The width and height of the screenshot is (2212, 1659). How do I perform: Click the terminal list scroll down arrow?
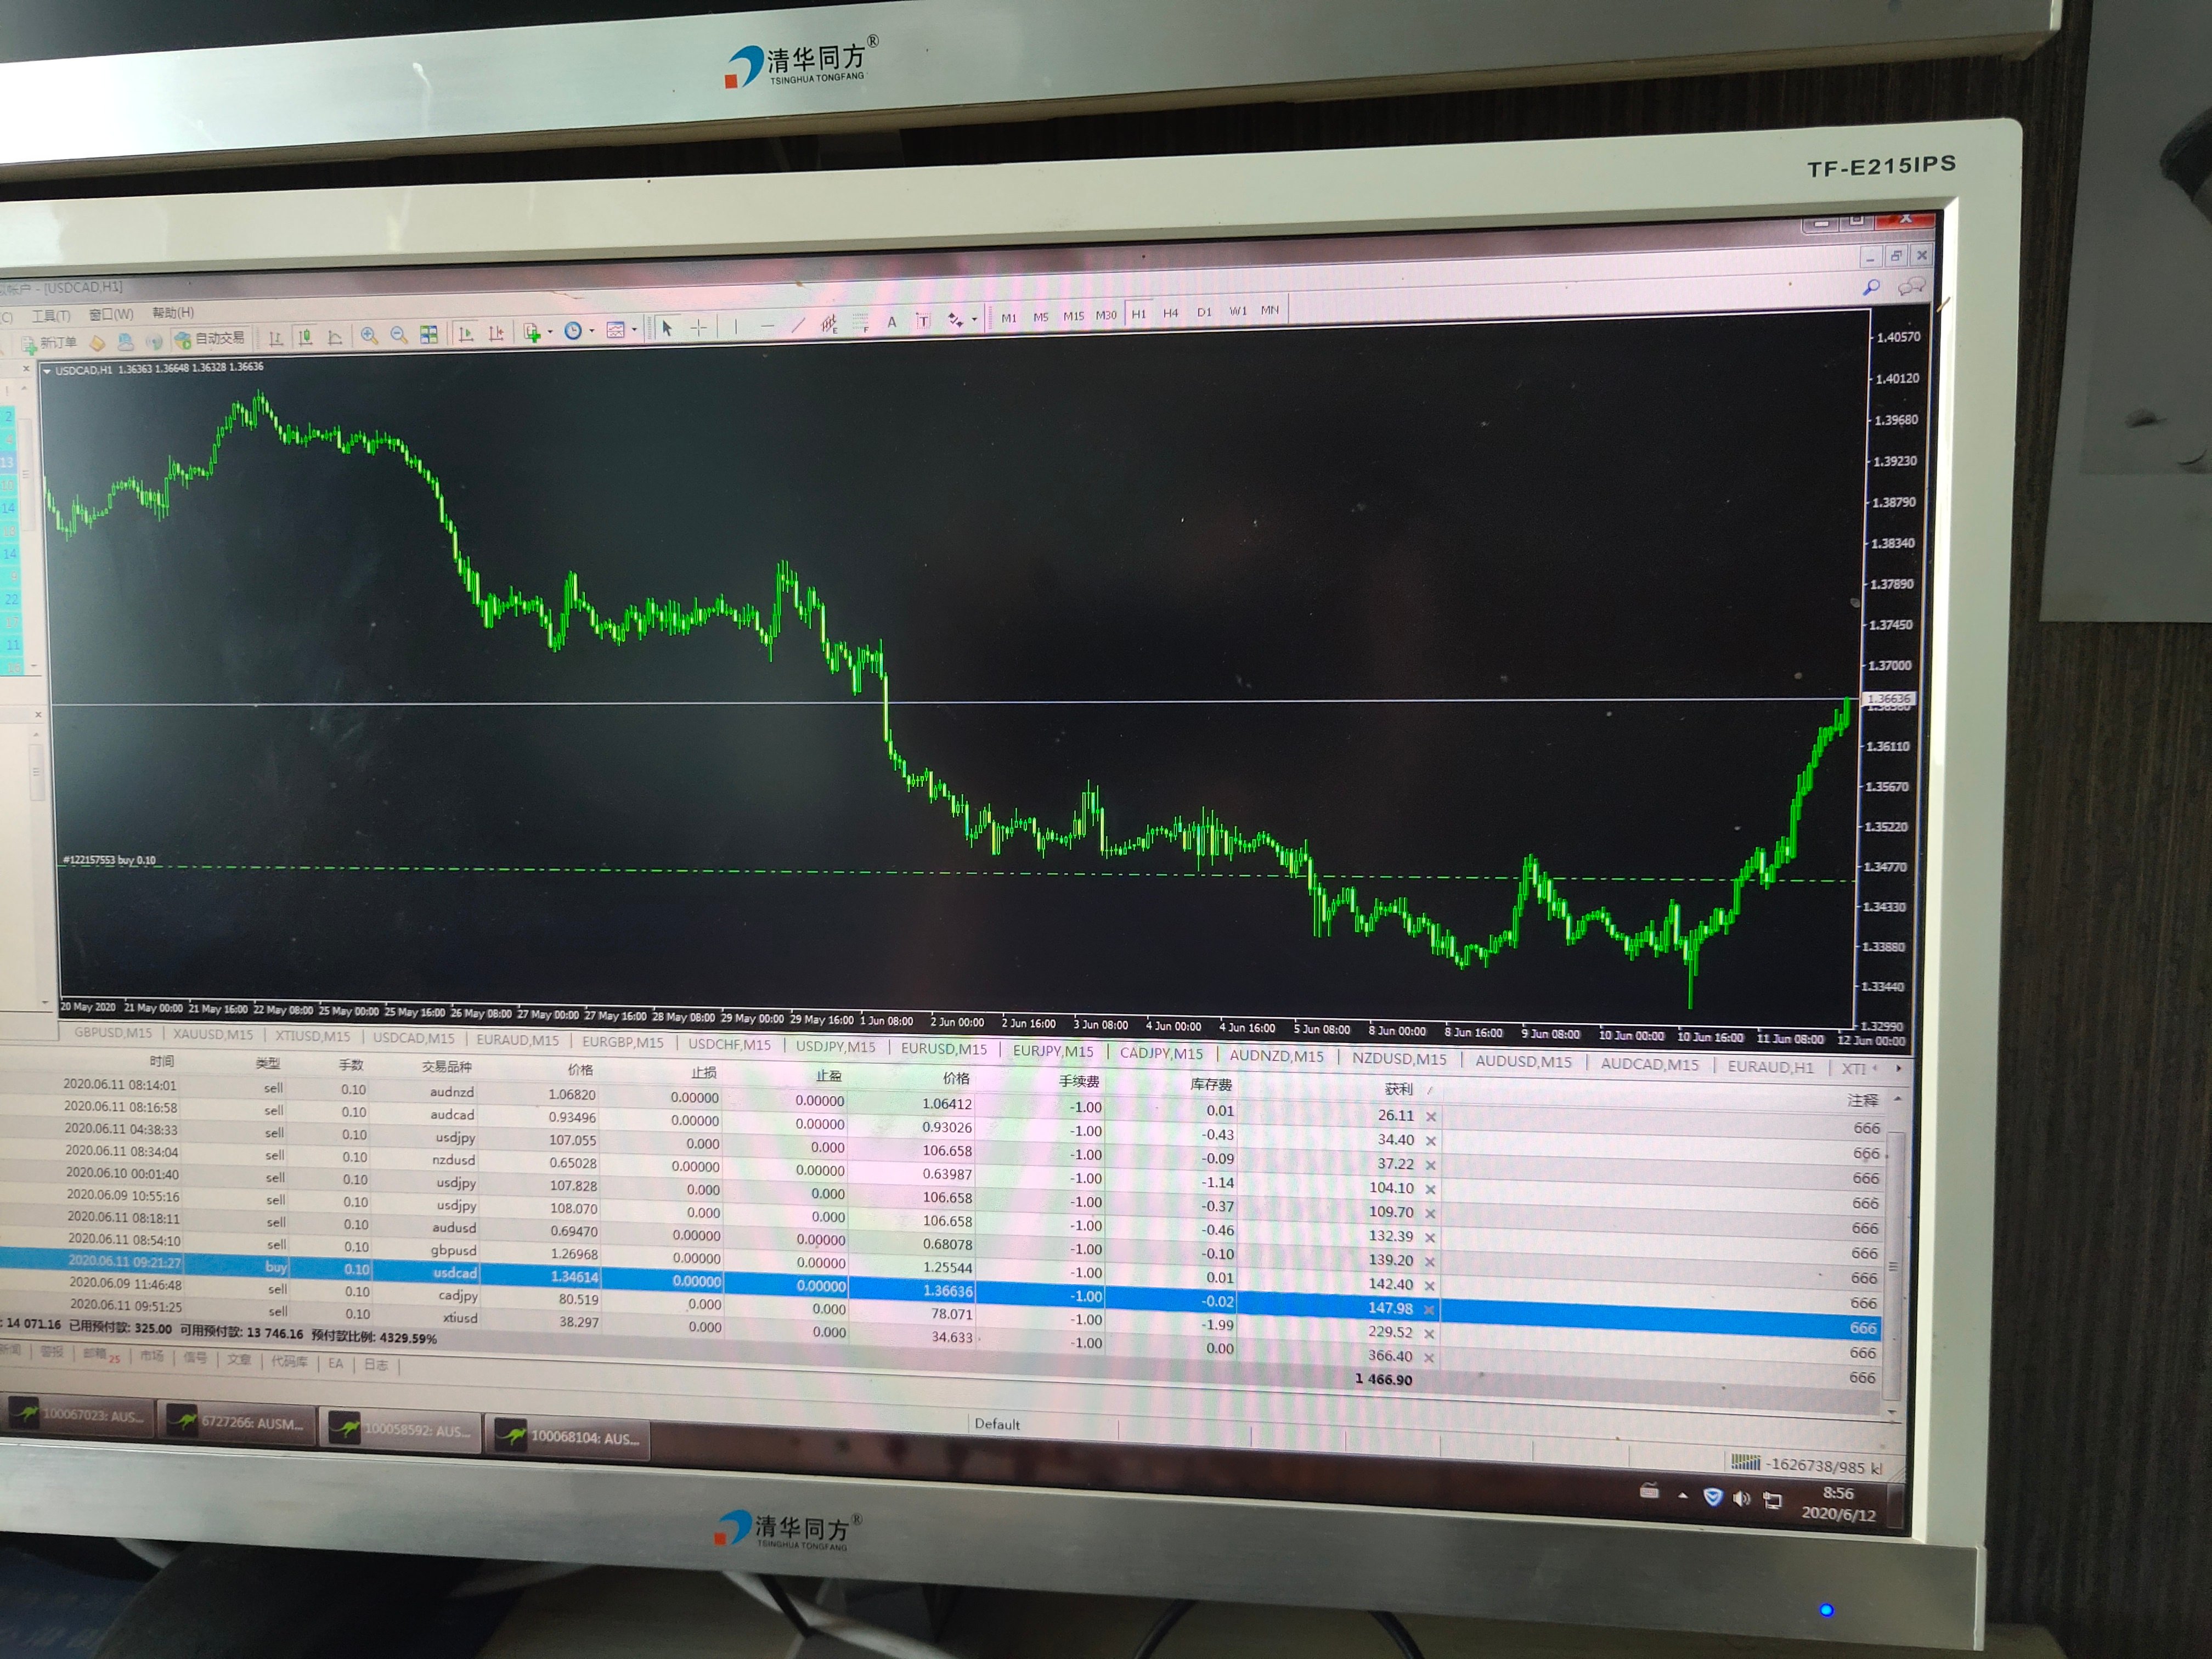(1892, 1411)
